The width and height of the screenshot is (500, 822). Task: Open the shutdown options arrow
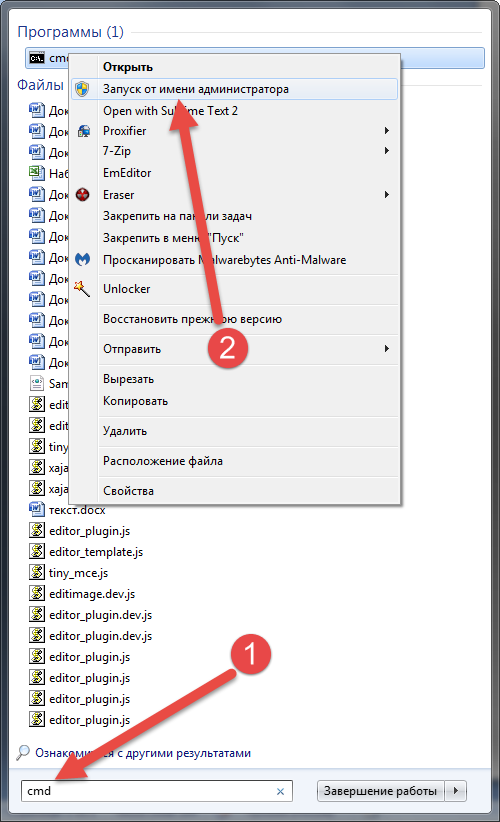[x=456, y=791]
